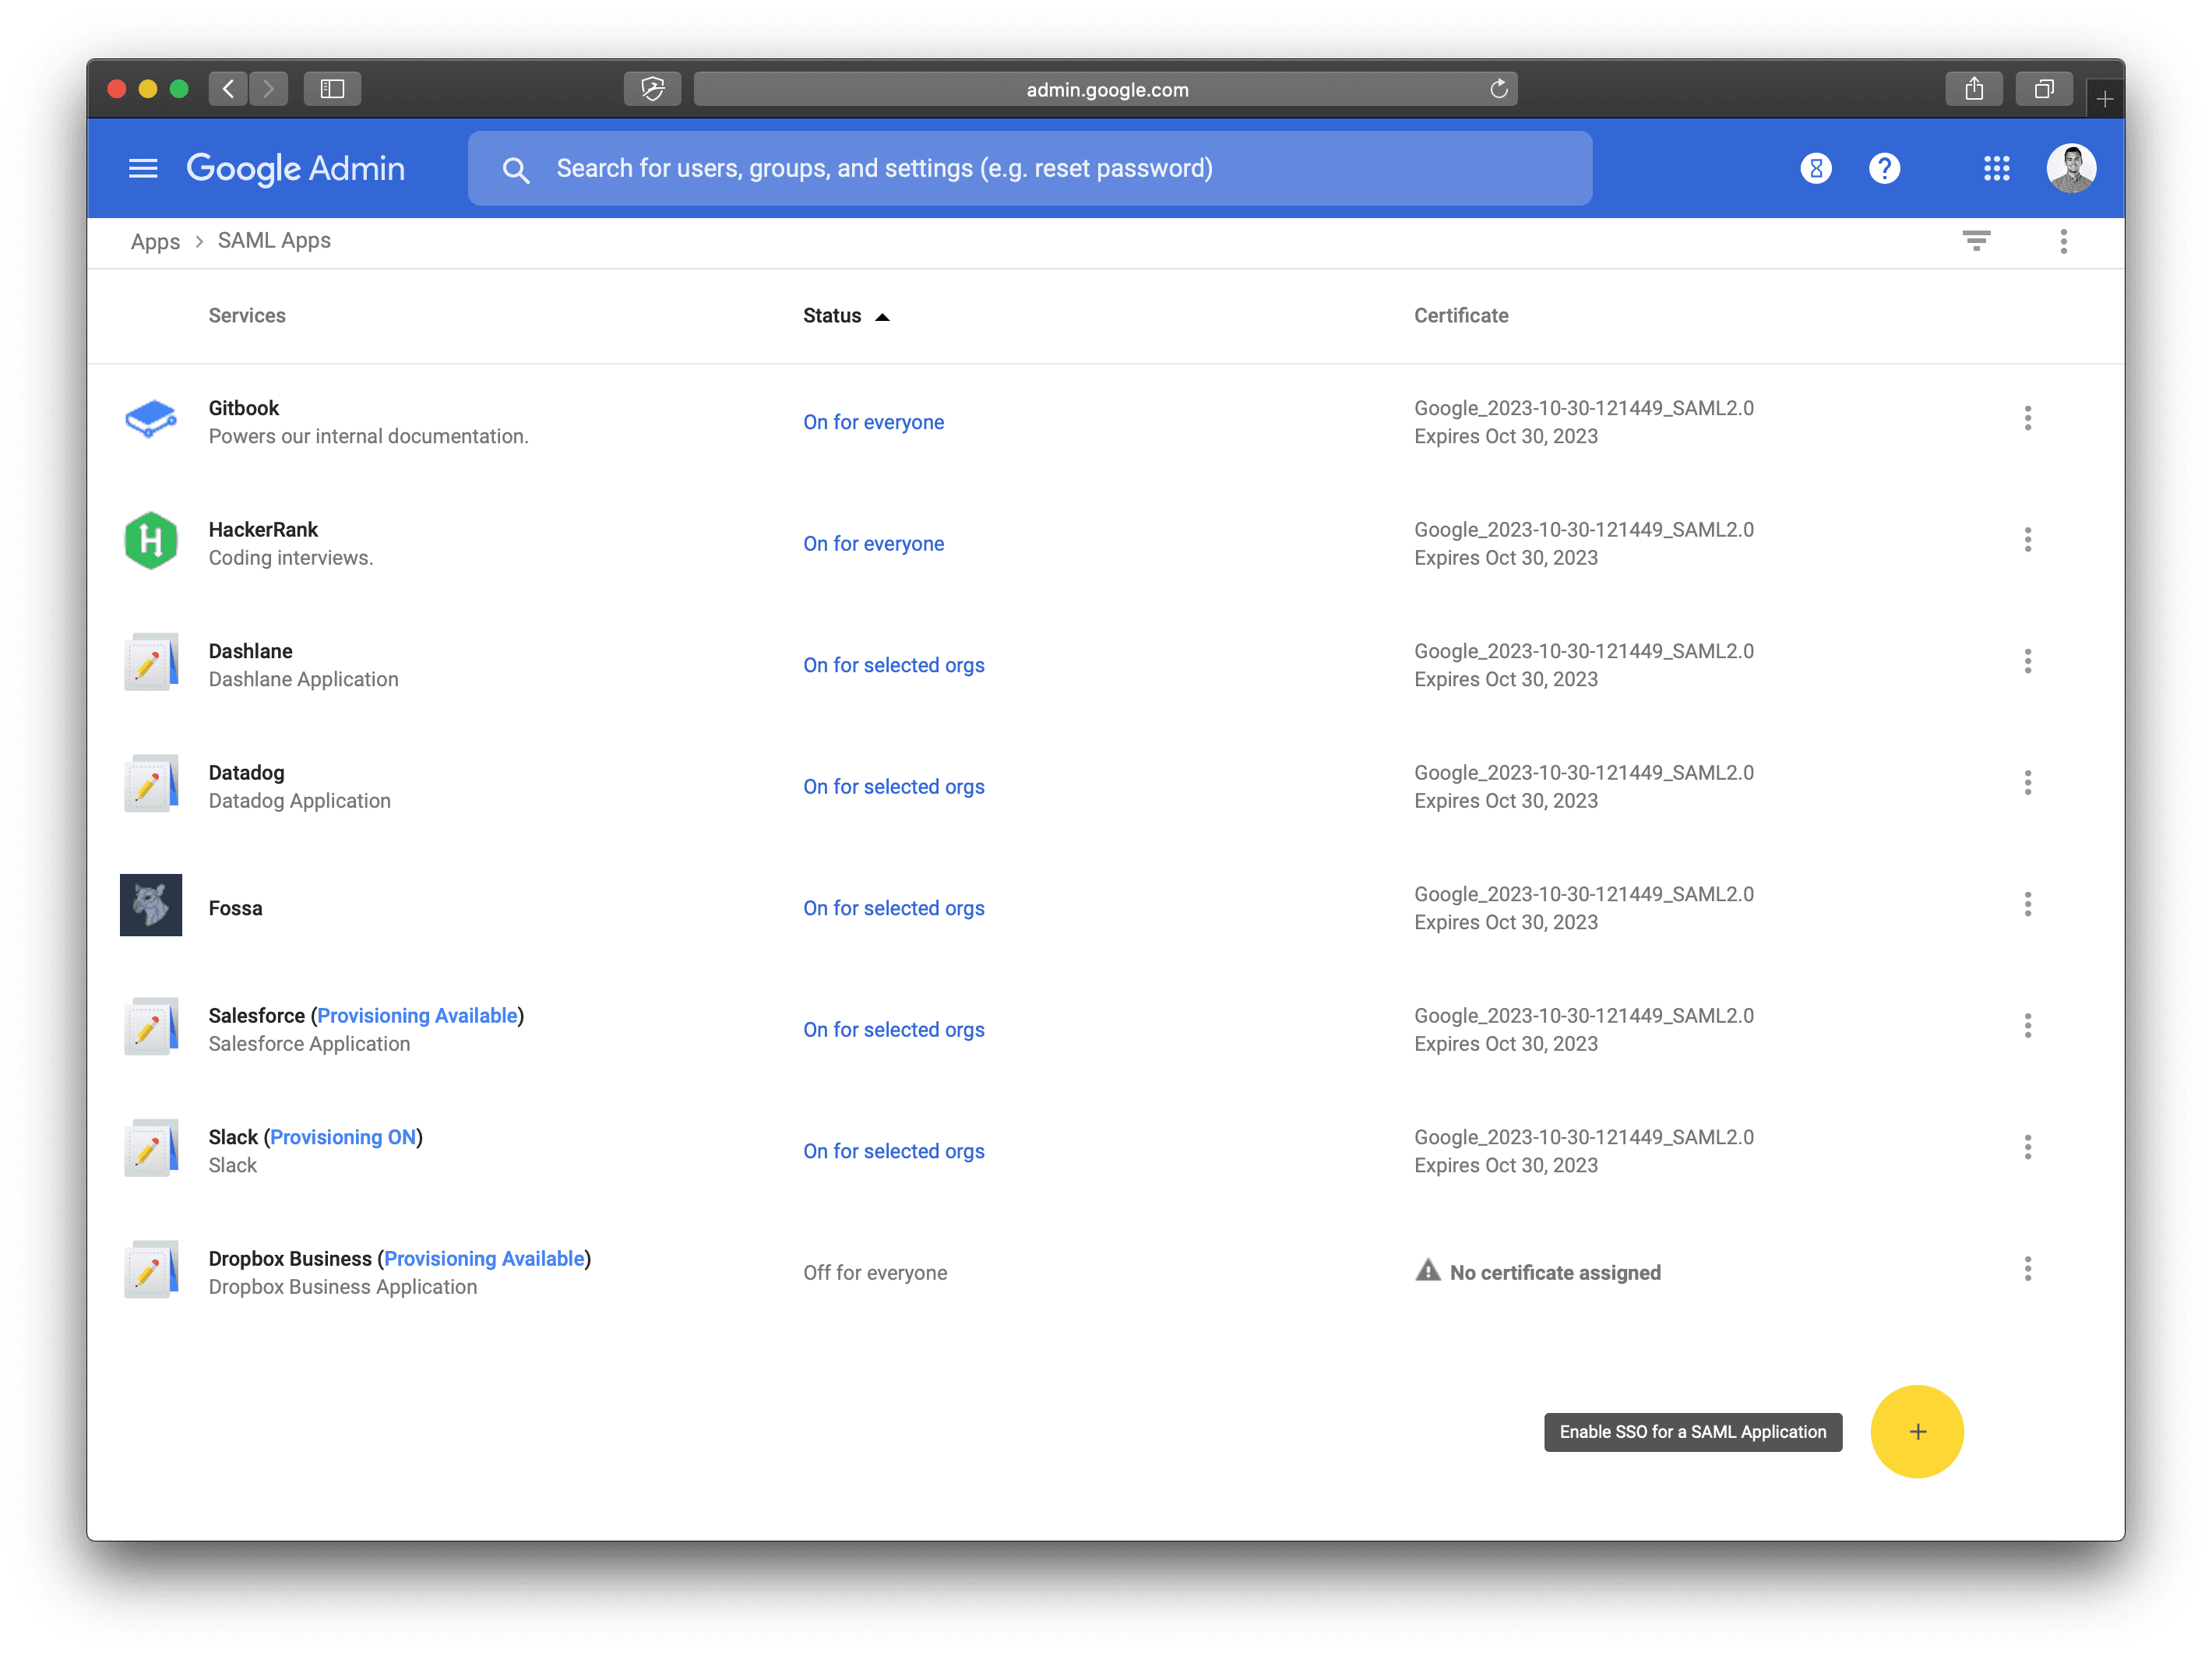
Task: Click the account profile avatar
Action: [x=2071, y=168]
